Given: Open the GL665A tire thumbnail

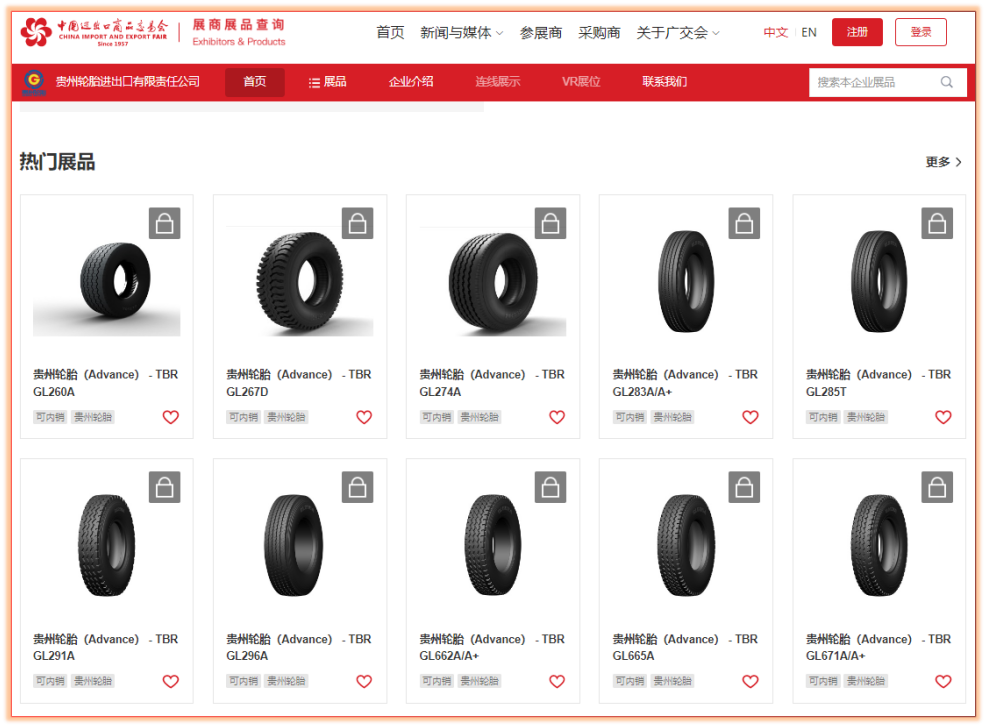Looking at the screenshot, I should point(686,545).
